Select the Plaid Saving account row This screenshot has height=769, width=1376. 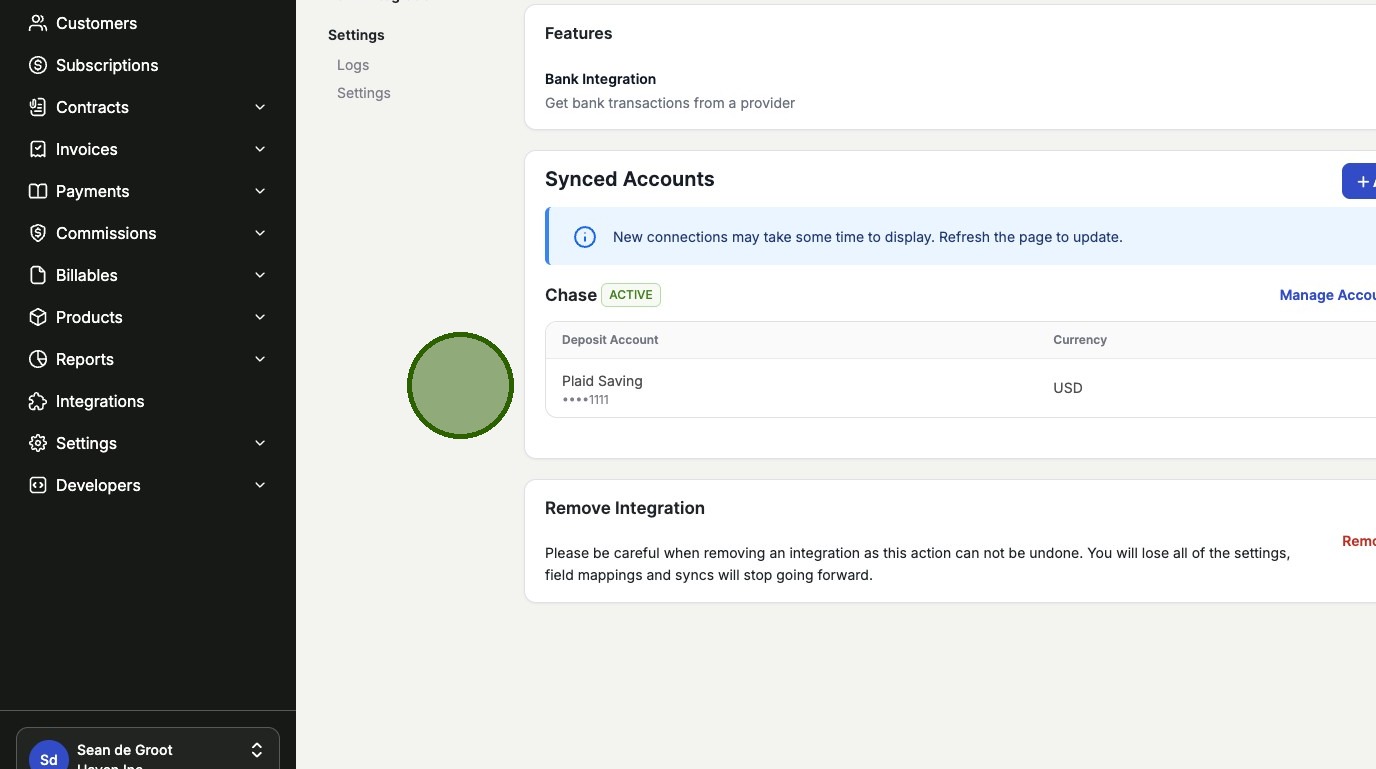(x=800, y=388)
